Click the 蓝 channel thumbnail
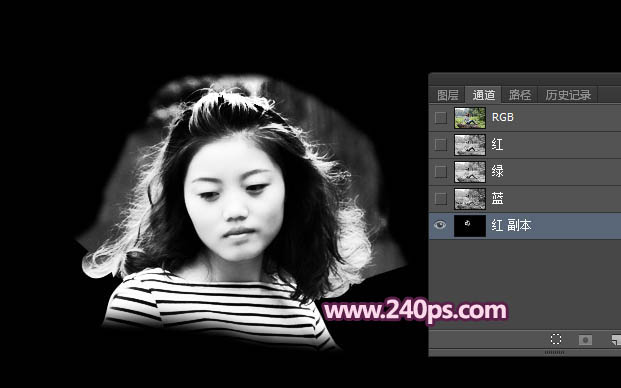This screenshot has height=388, width=621. coord(470,198)
